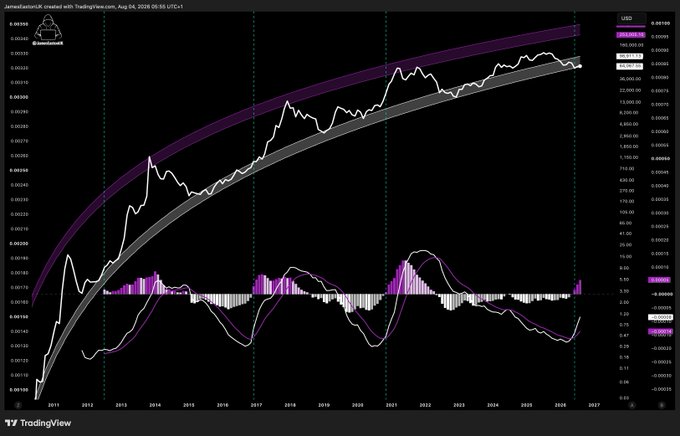The height and width of the screenshot is (436, 680).
Task: Click the header text 'JamesEastonUK created with TradingView.com'
Action: 59,7
